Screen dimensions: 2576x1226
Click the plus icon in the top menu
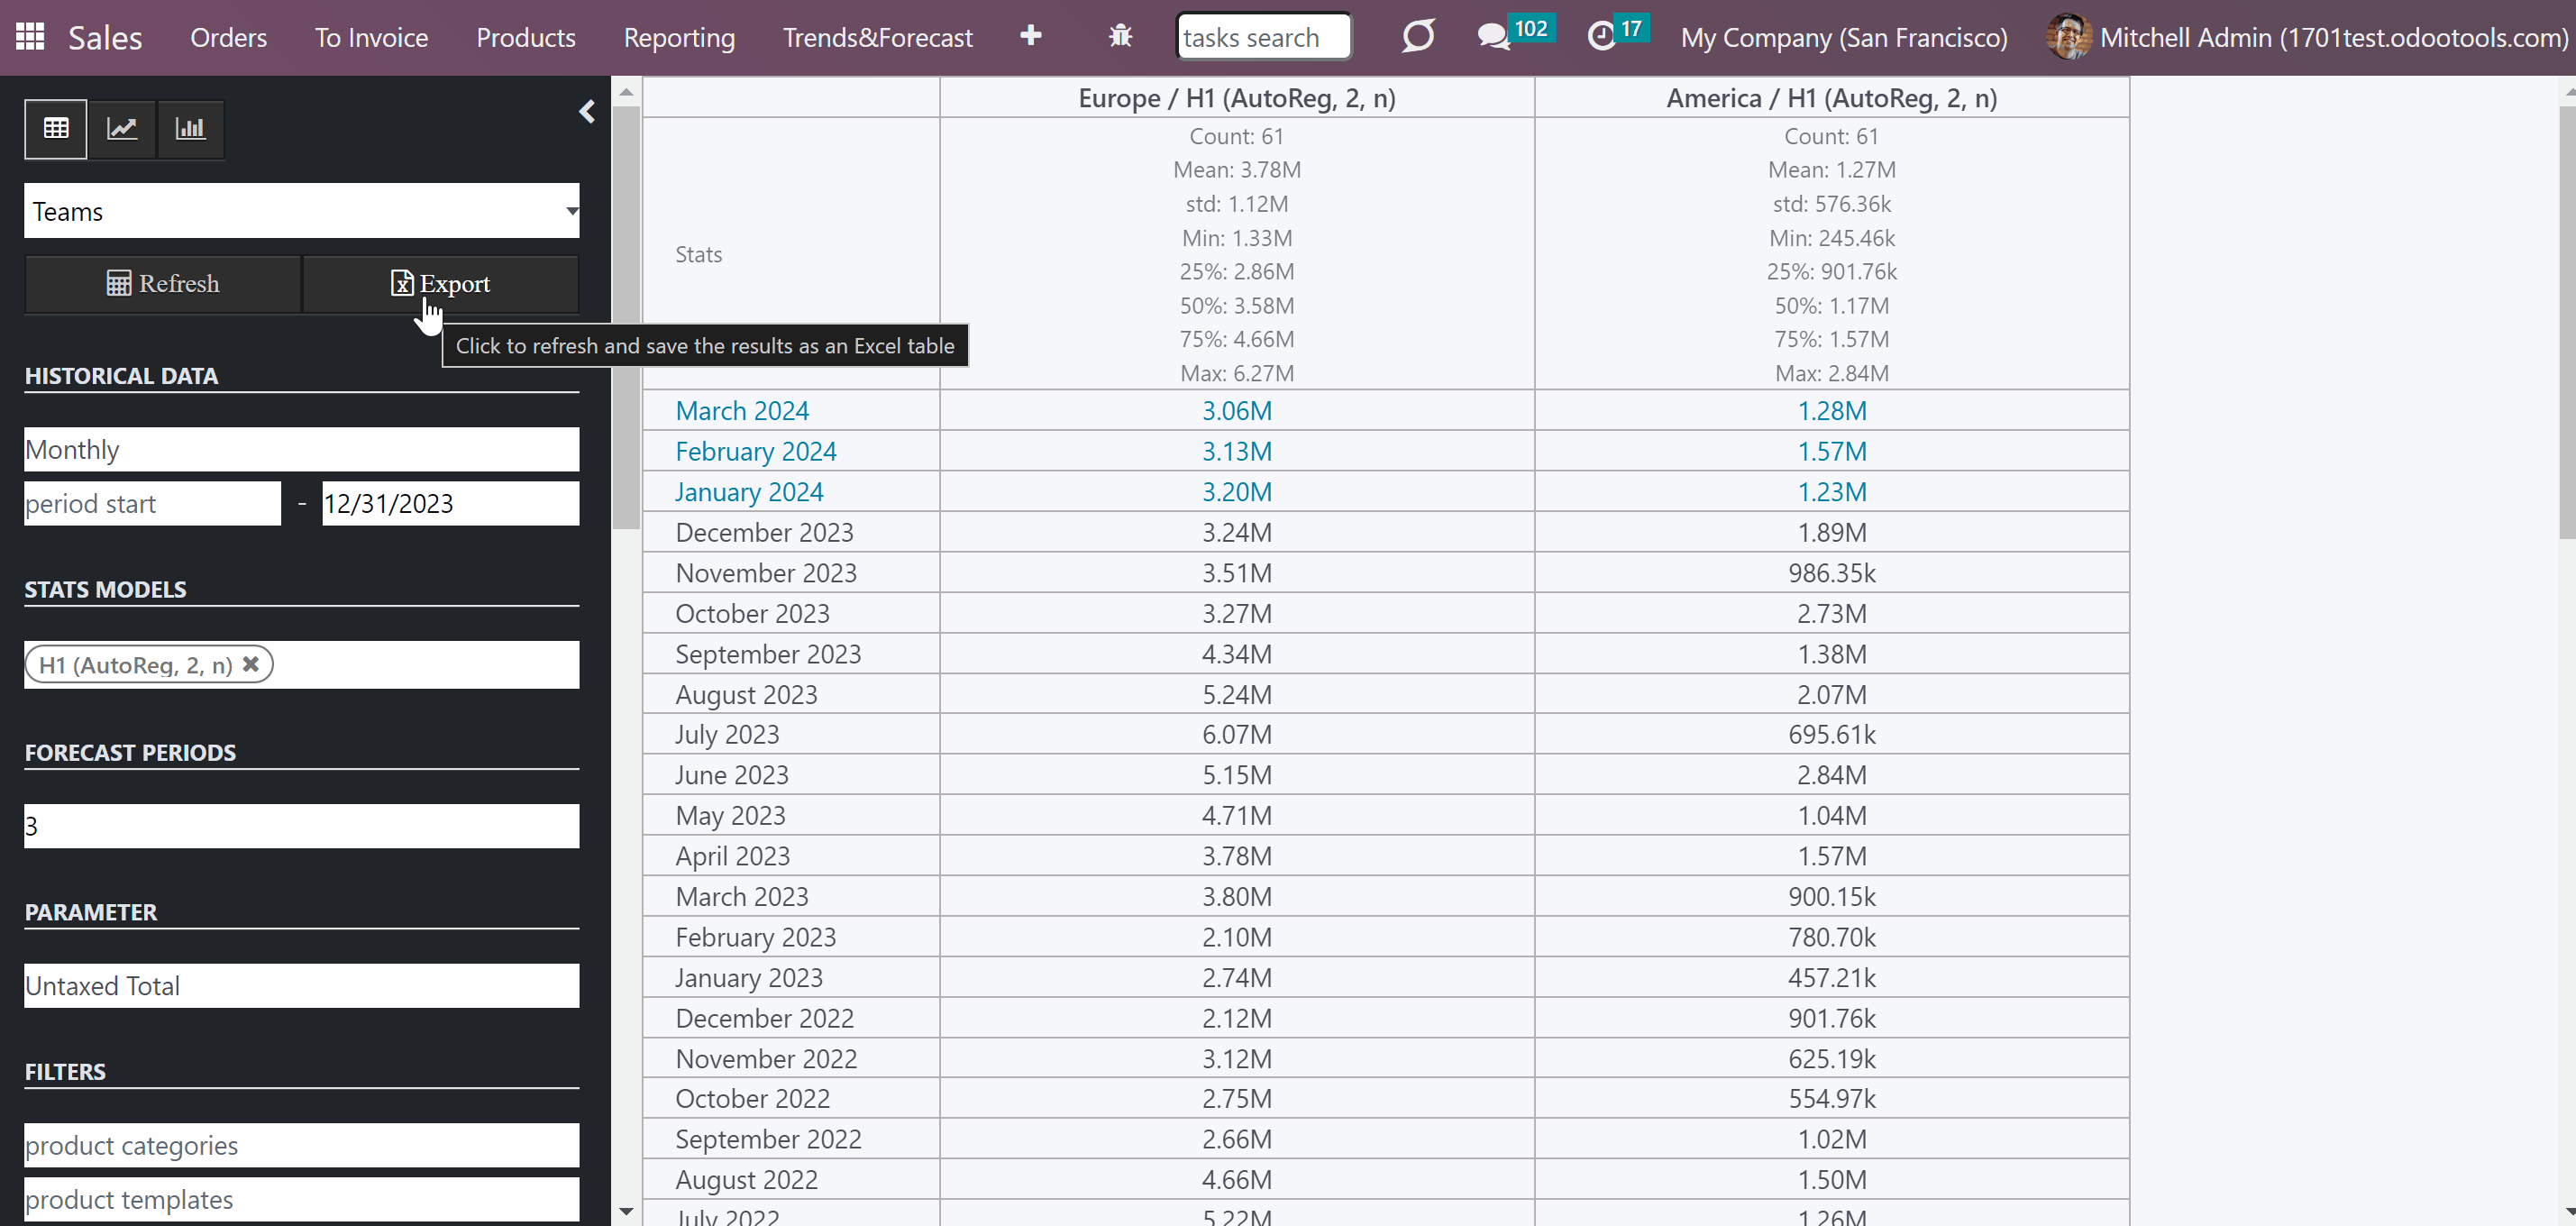pos(1030,36)
